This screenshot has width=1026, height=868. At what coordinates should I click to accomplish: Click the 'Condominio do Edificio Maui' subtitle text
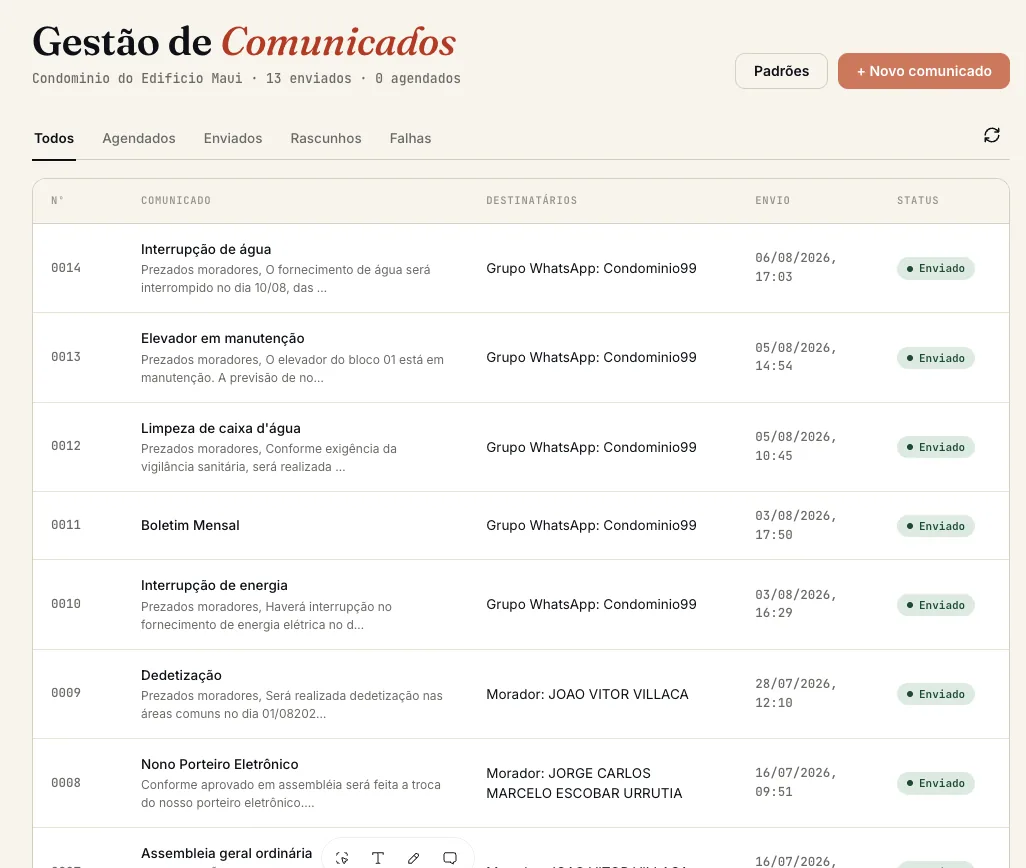[x=137, y=78]
